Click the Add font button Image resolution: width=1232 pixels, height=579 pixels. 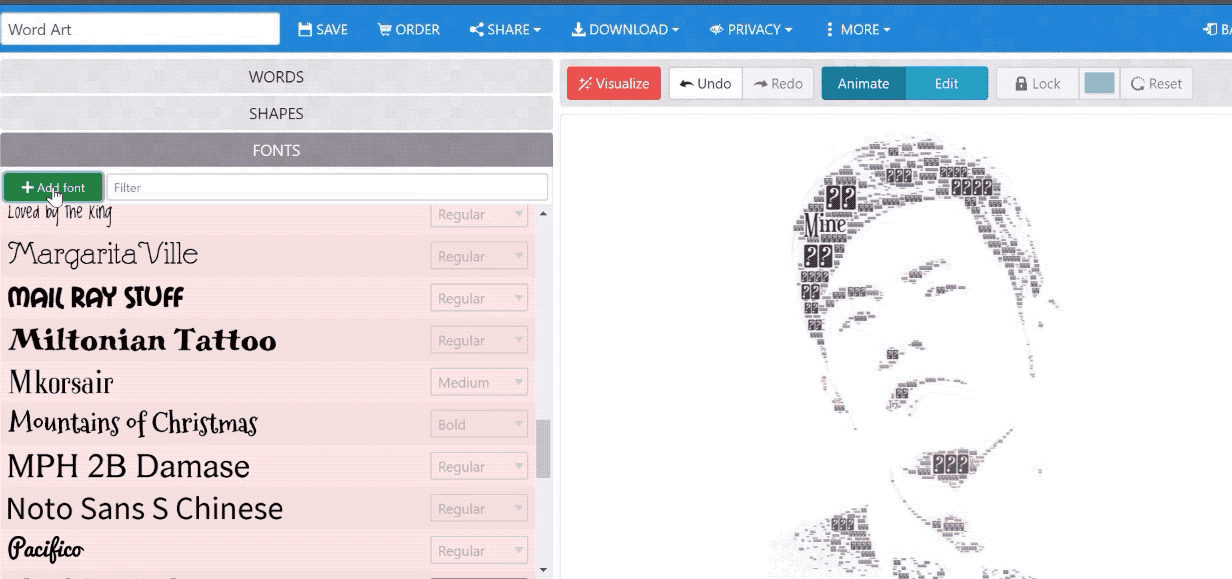point(53,187)
